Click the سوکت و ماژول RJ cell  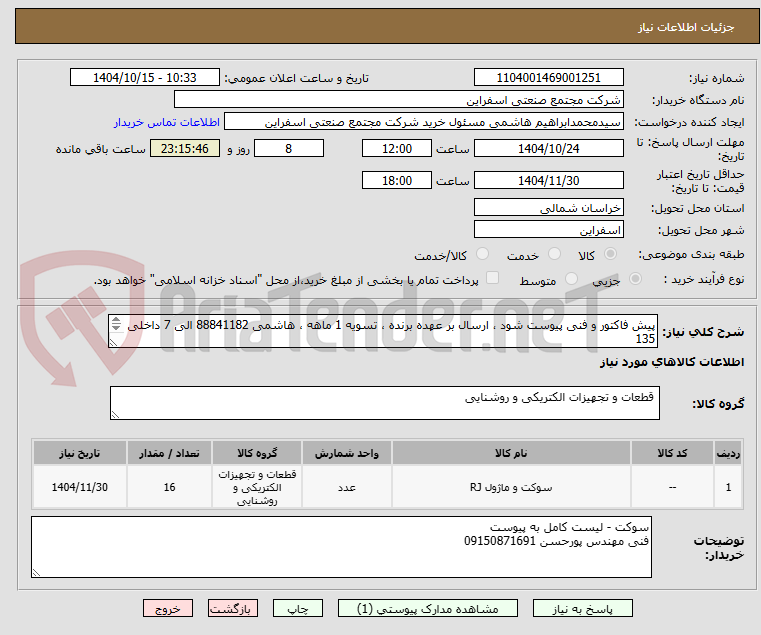[511, 487]
